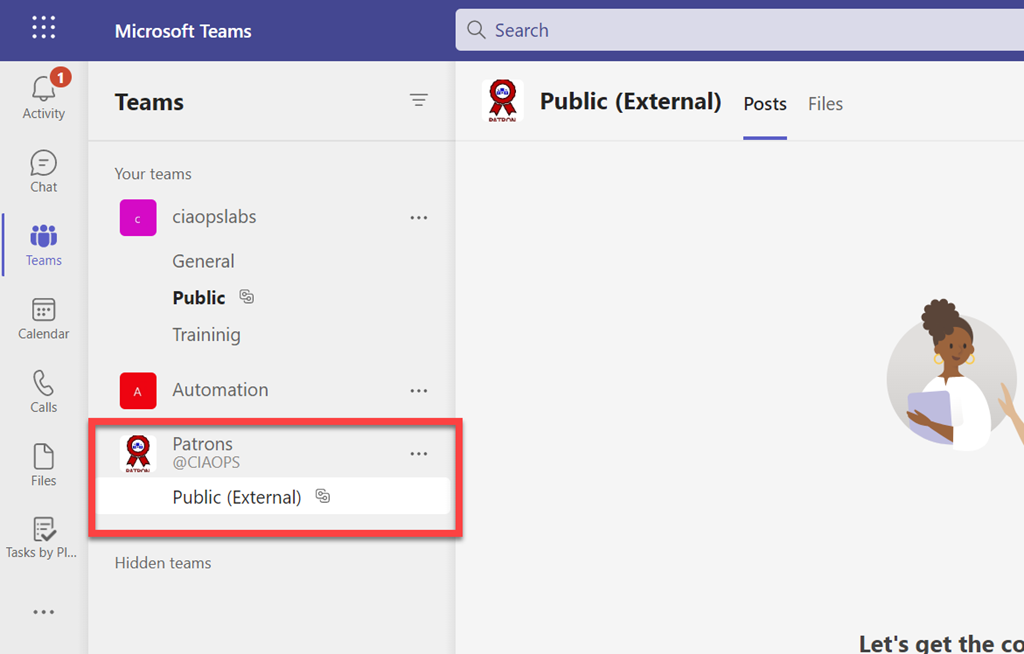Select the Public (External) channel

[x=237, y=497]
